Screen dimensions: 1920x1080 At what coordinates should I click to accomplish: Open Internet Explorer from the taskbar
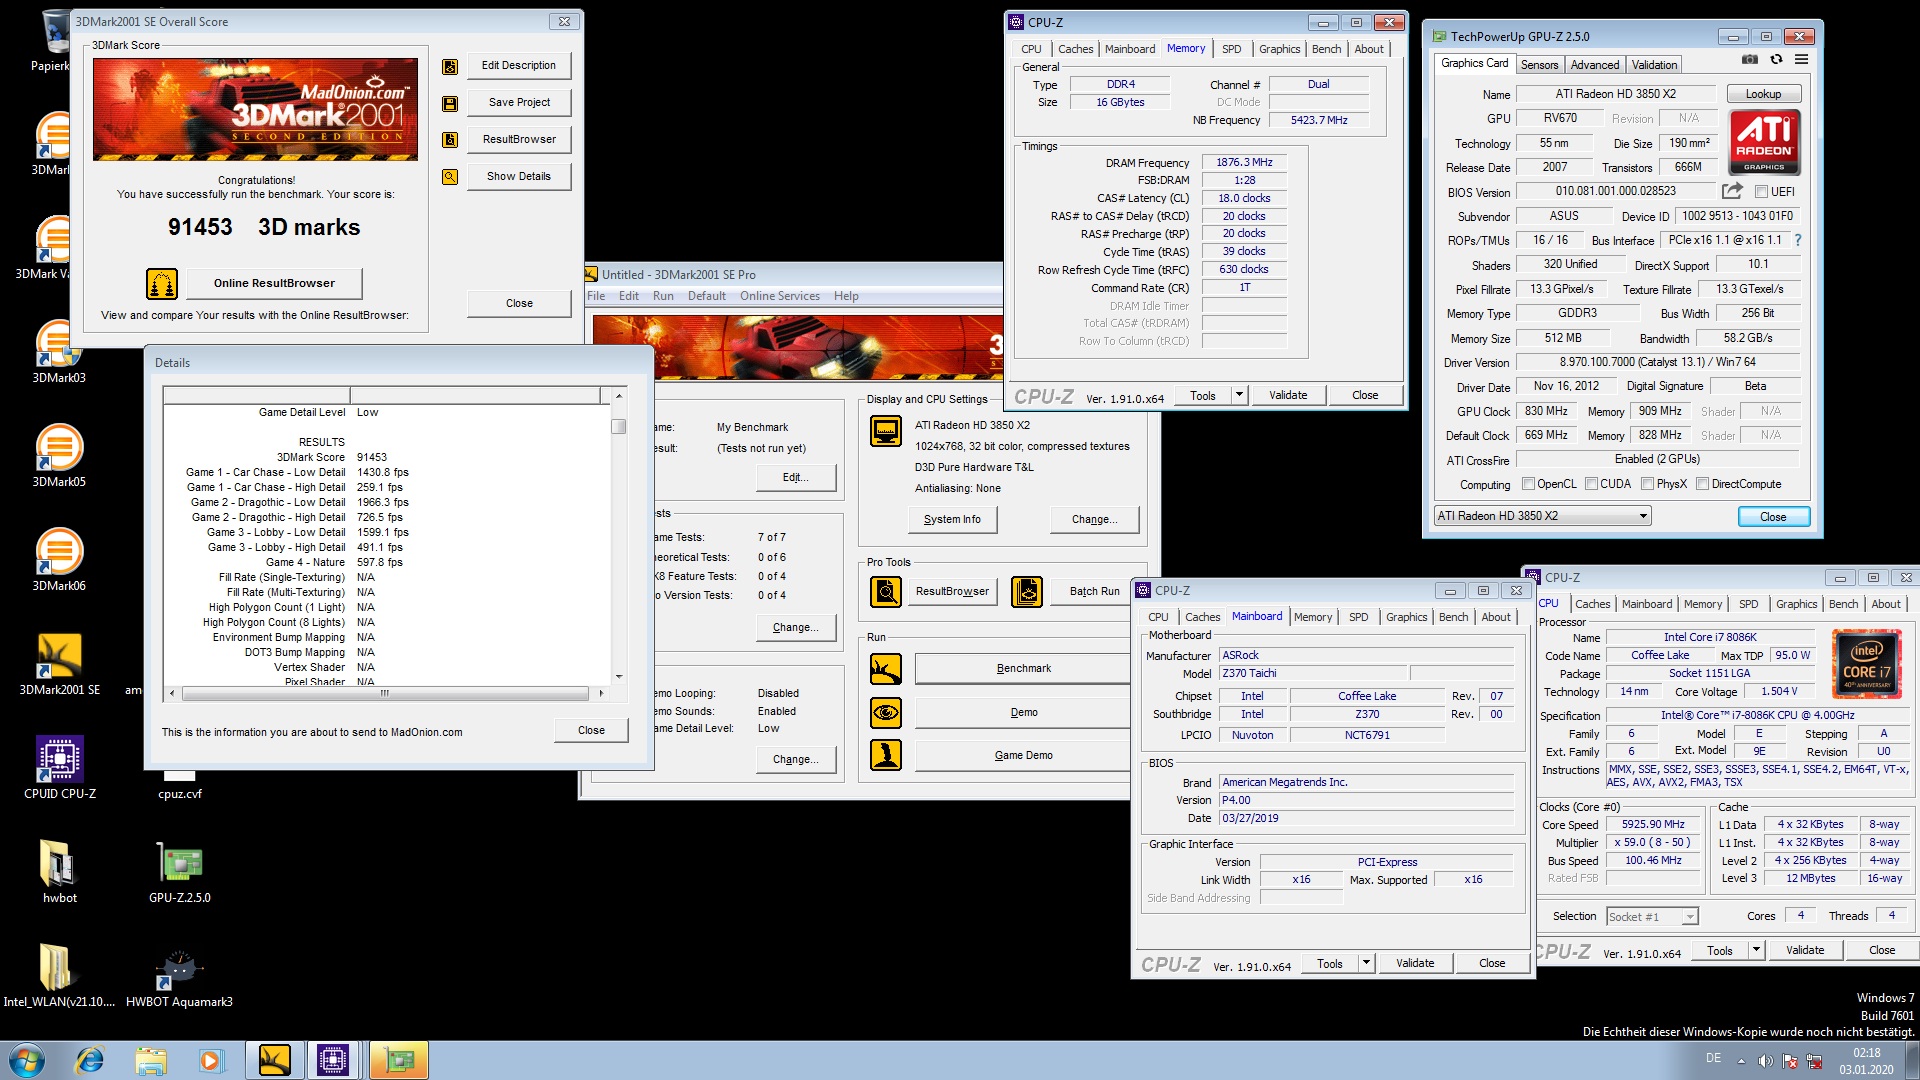(x=90, y=1060)
